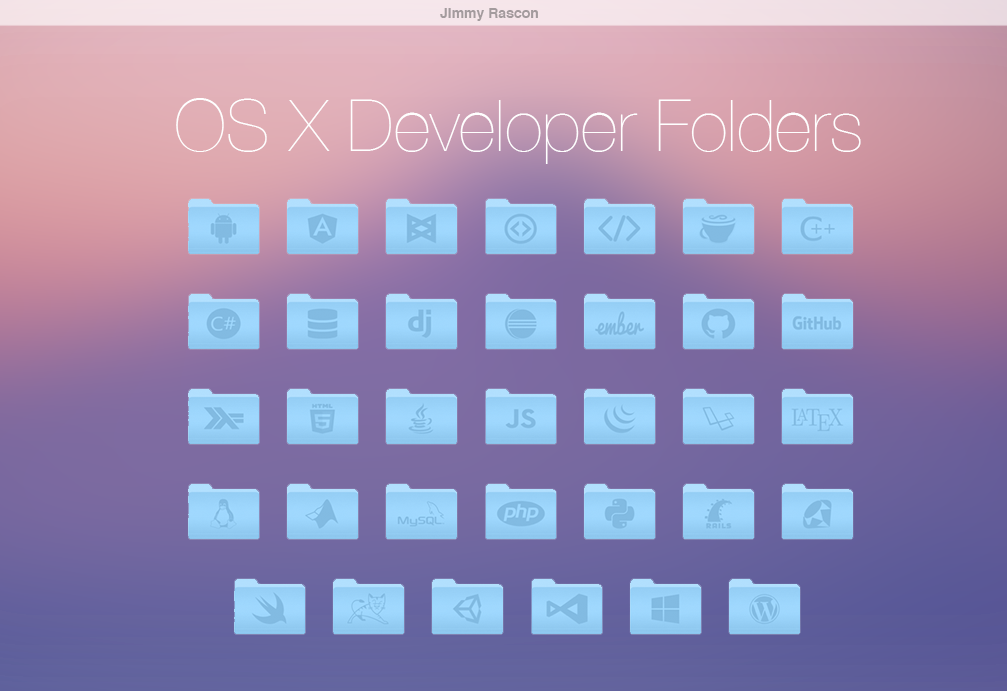Select the JS folder
1007x691 pixels.
[x=520, y=417]
